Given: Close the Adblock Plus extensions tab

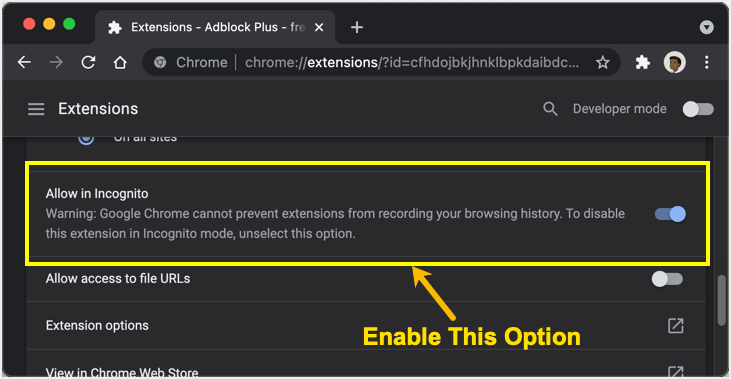Looking at the screenshot, I should 319,28.
